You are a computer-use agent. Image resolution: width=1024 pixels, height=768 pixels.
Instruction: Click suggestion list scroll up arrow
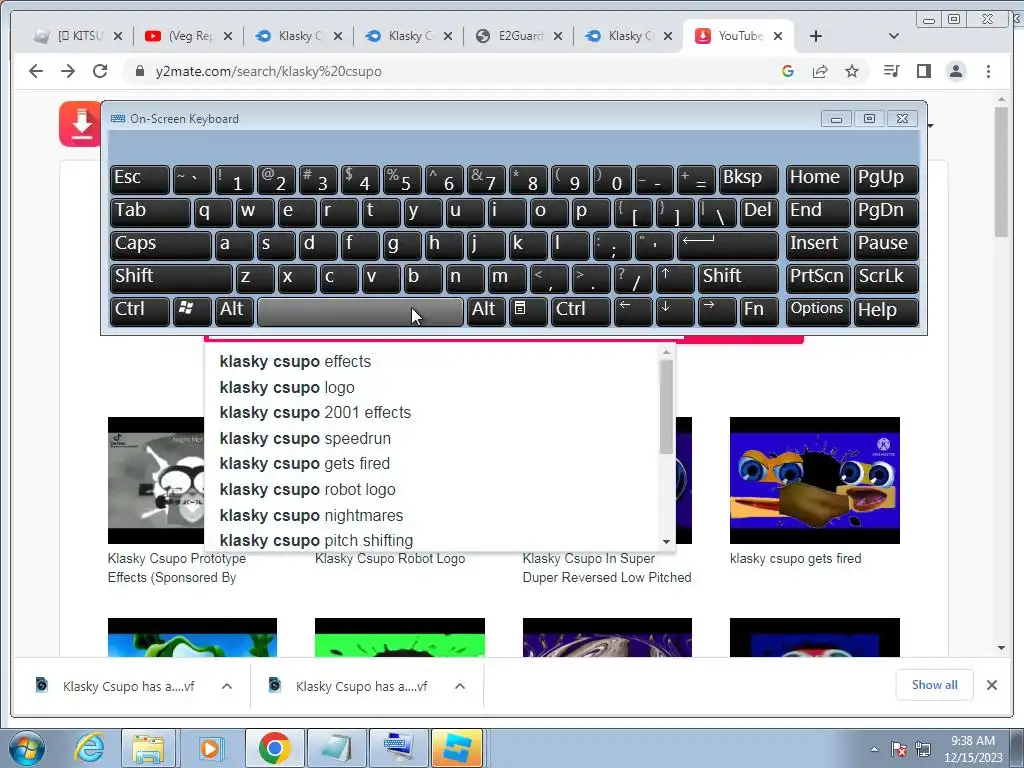[x=666, y=353]
